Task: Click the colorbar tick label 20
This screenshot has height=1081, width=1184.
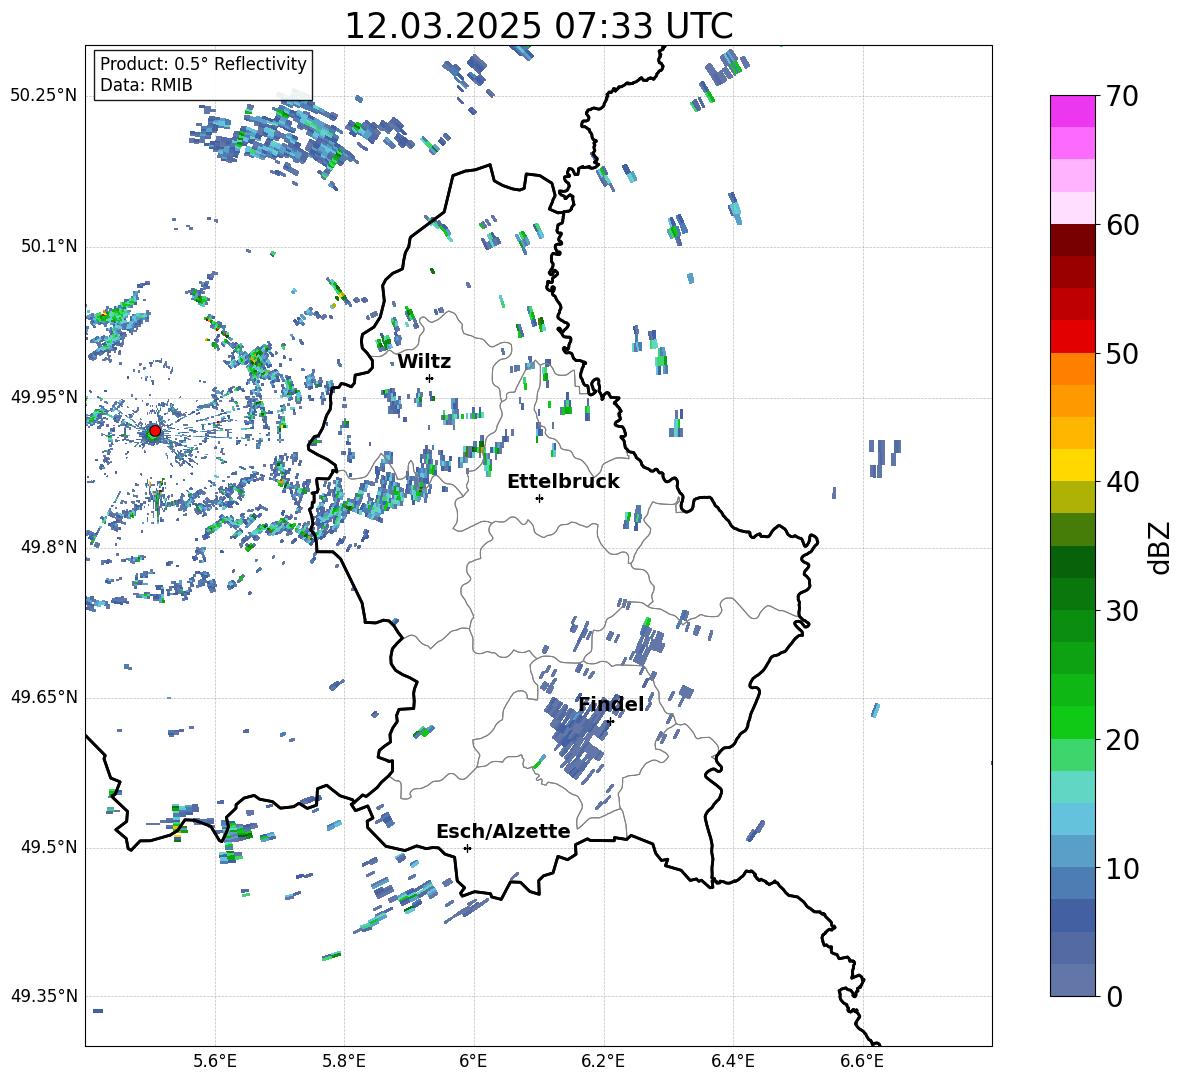Action: pyautogui.click(x=1122, y=740)
